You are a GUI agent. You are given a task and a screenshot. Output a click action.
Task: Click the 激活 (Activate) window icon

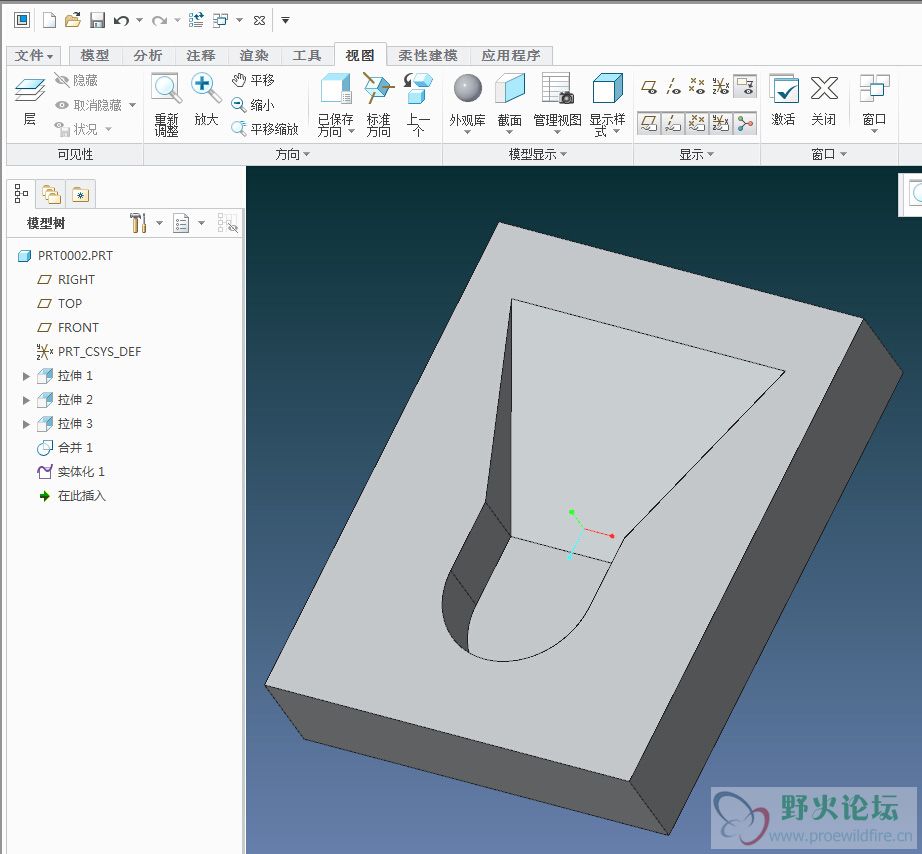tap(783, 90)
